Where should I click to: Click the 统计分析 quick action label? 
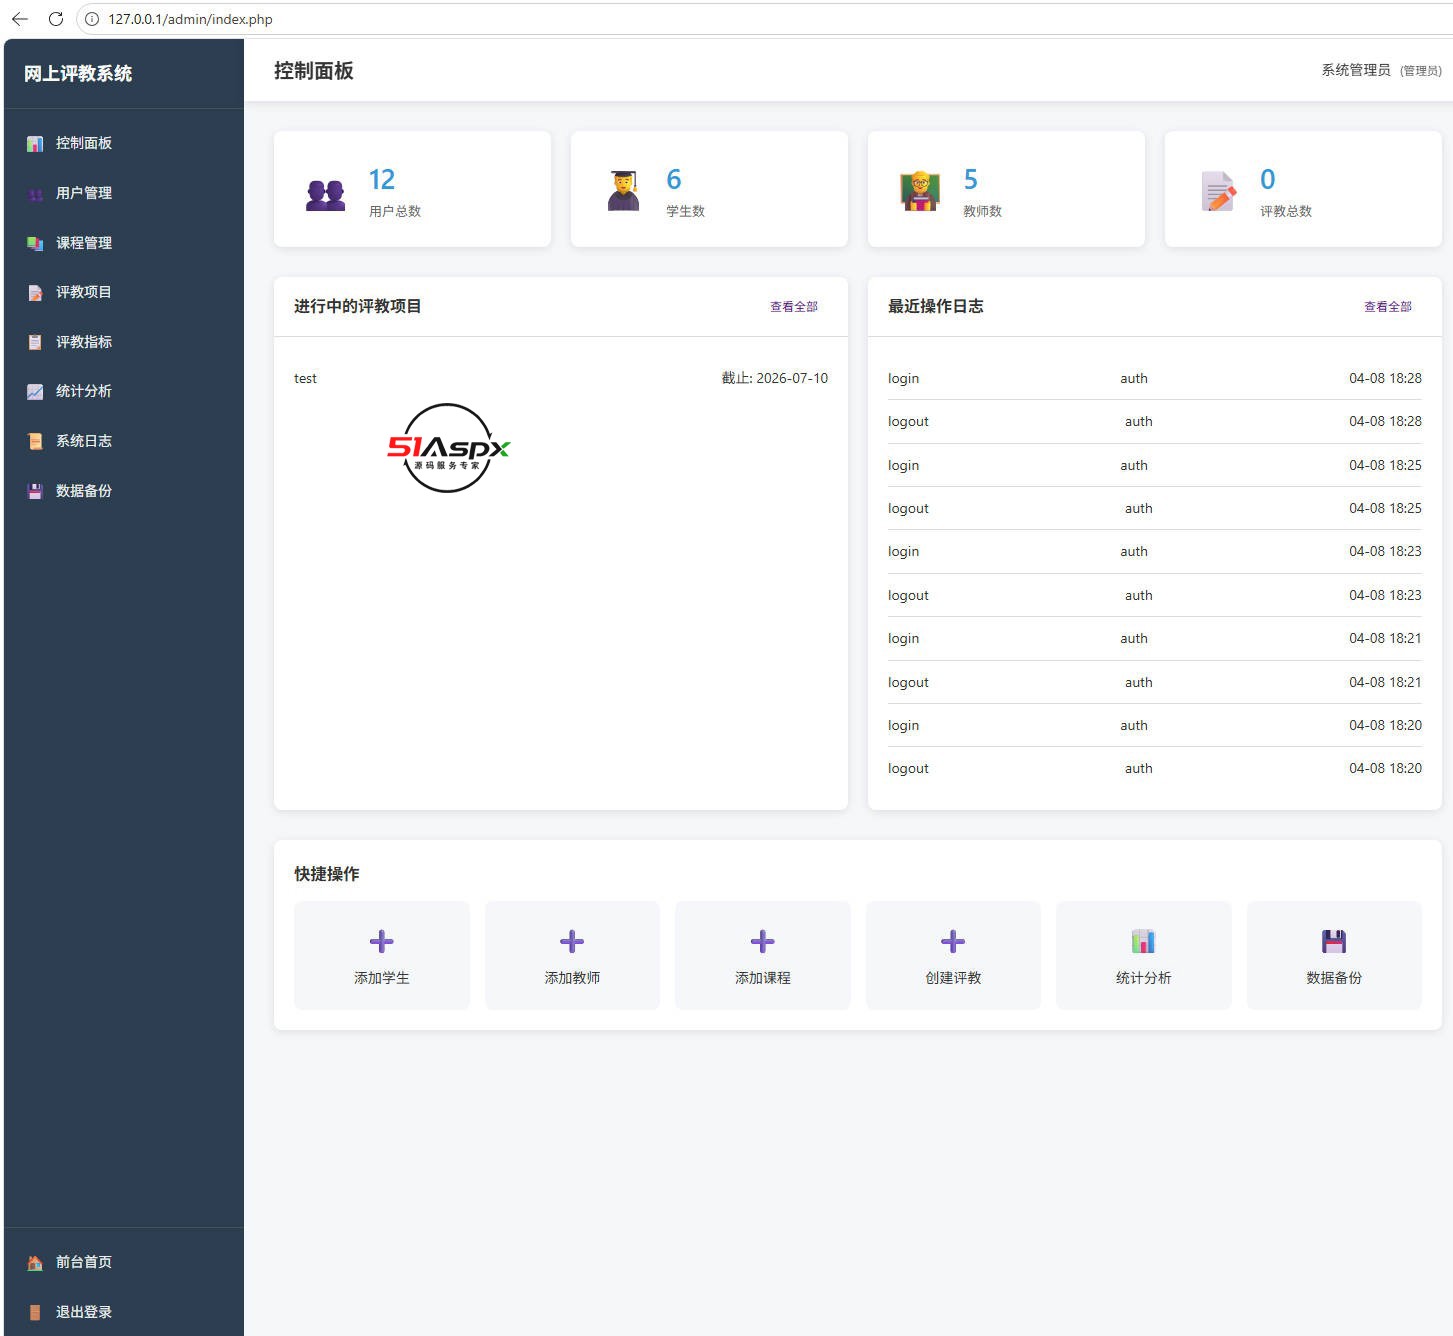(x=1144, y=978)
